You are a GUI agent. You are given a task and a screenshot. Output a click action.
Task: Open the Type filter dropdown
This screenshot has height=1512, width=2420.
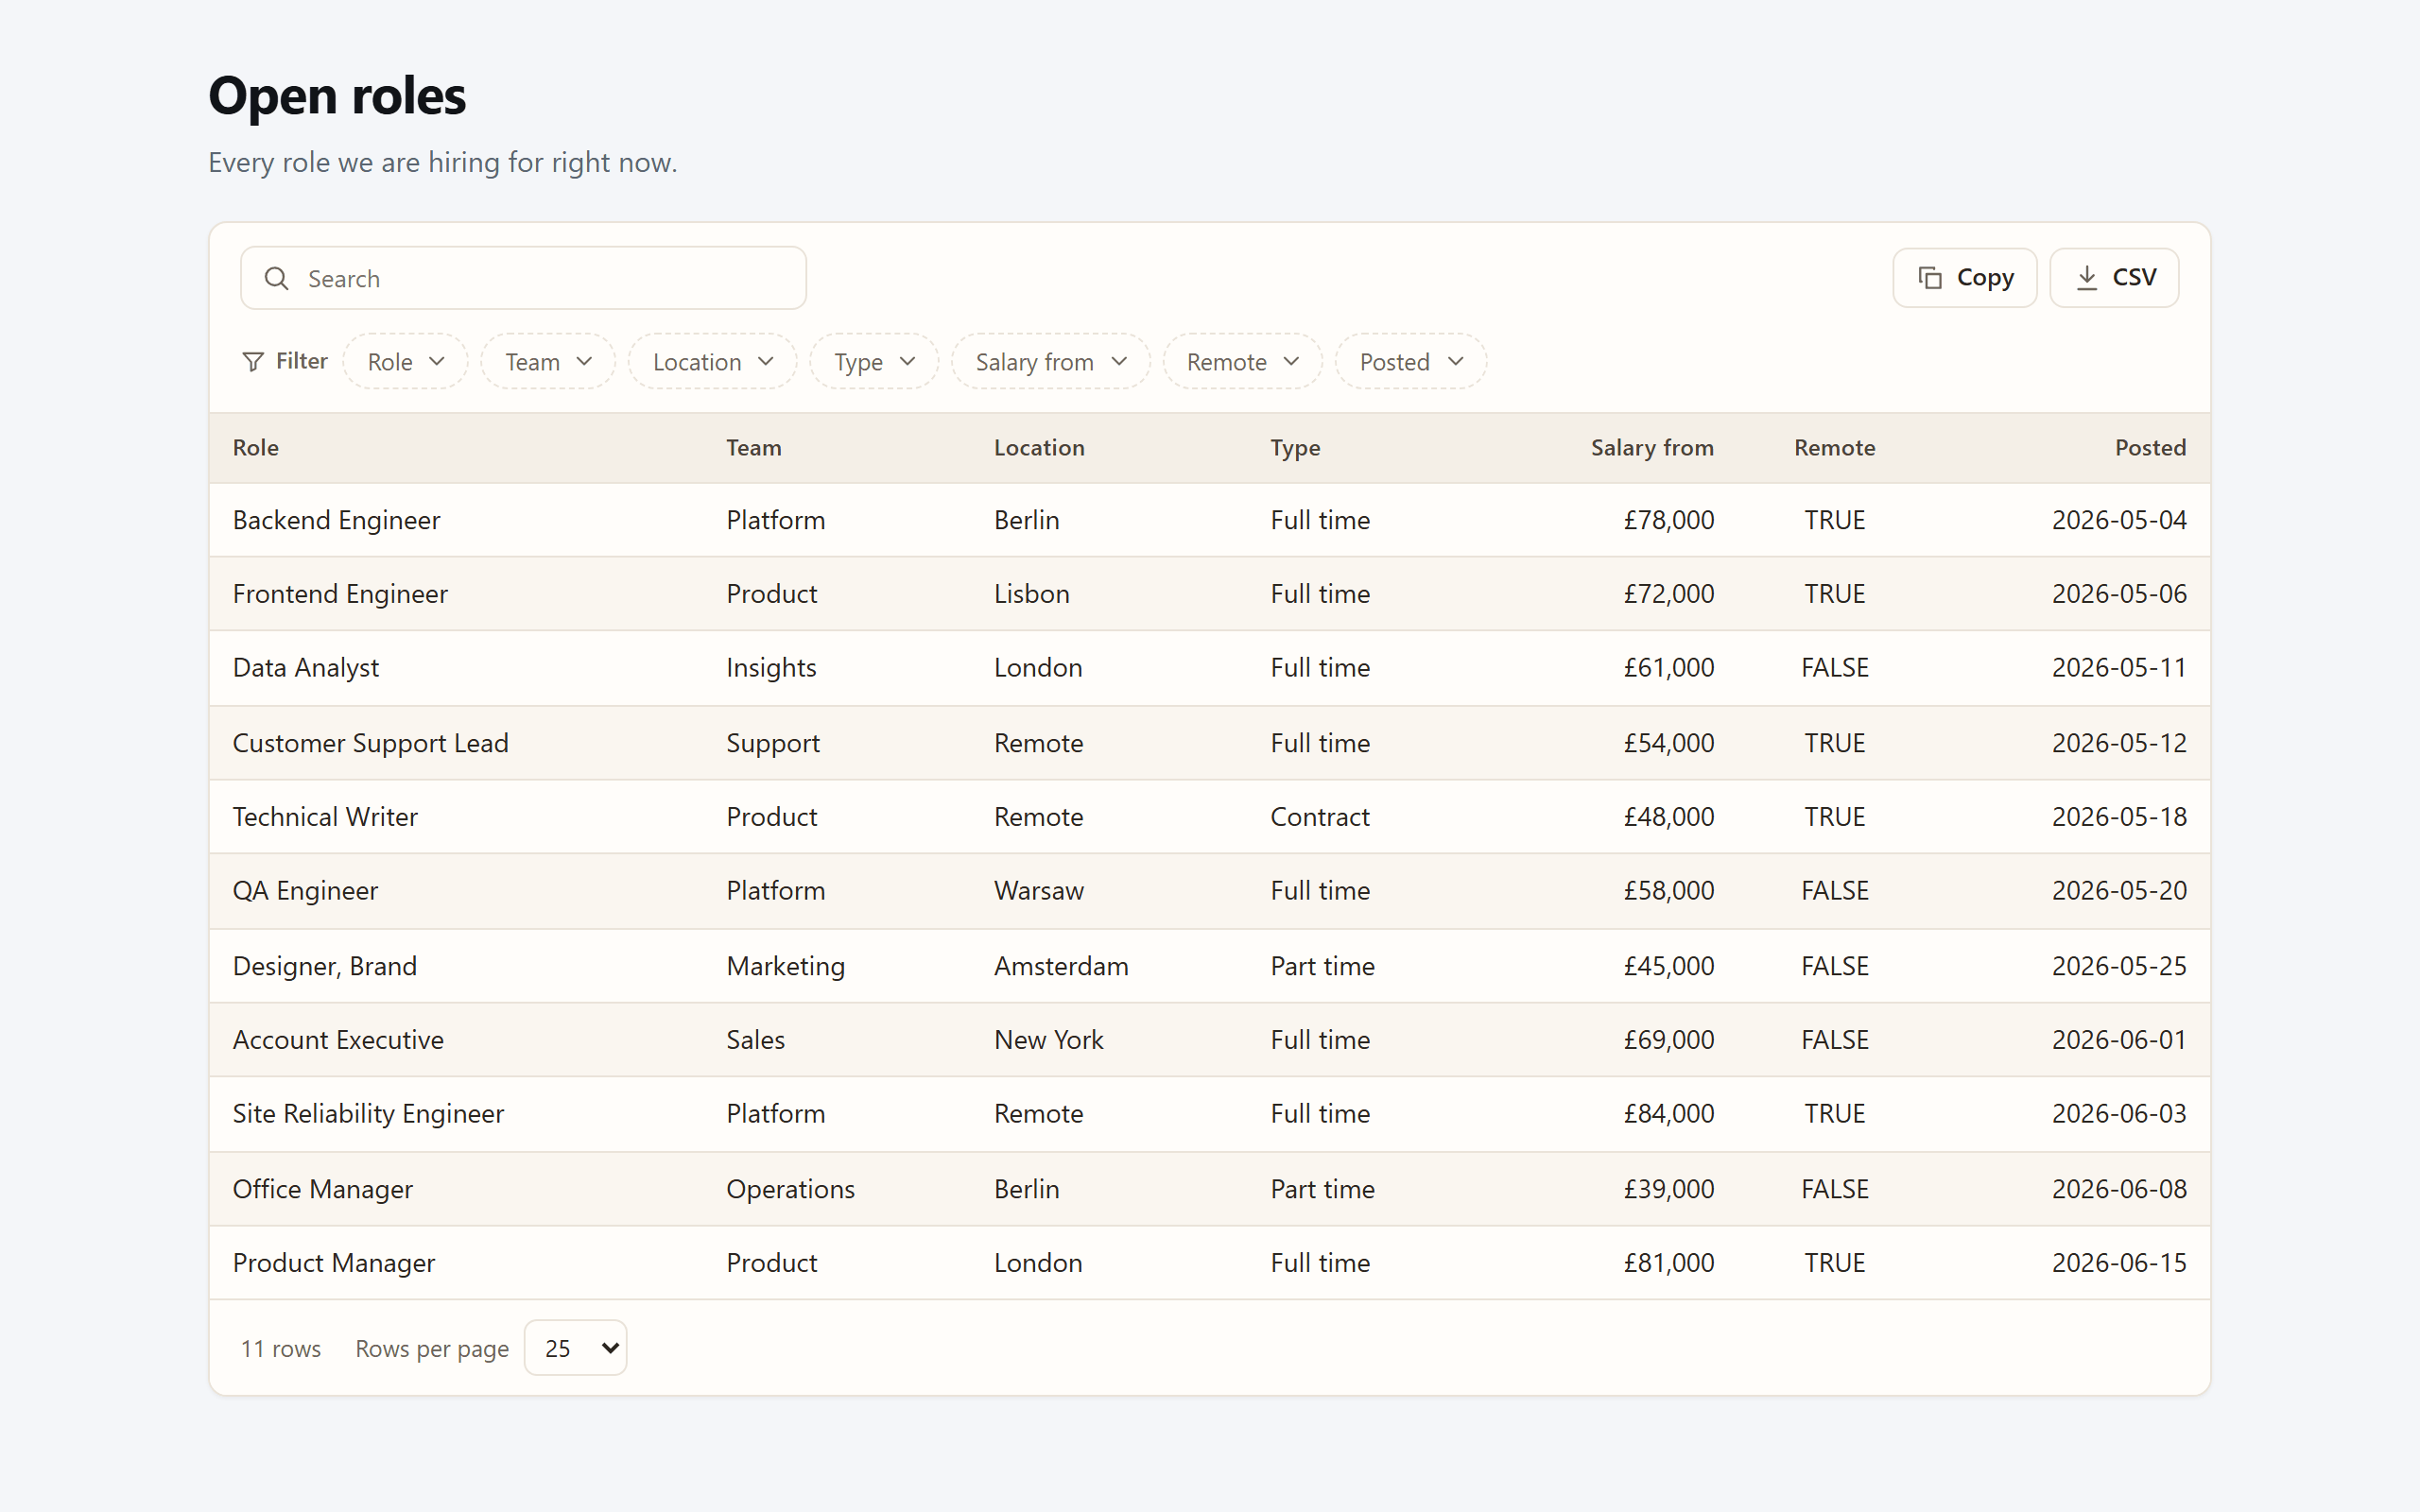tap(874, 362)
